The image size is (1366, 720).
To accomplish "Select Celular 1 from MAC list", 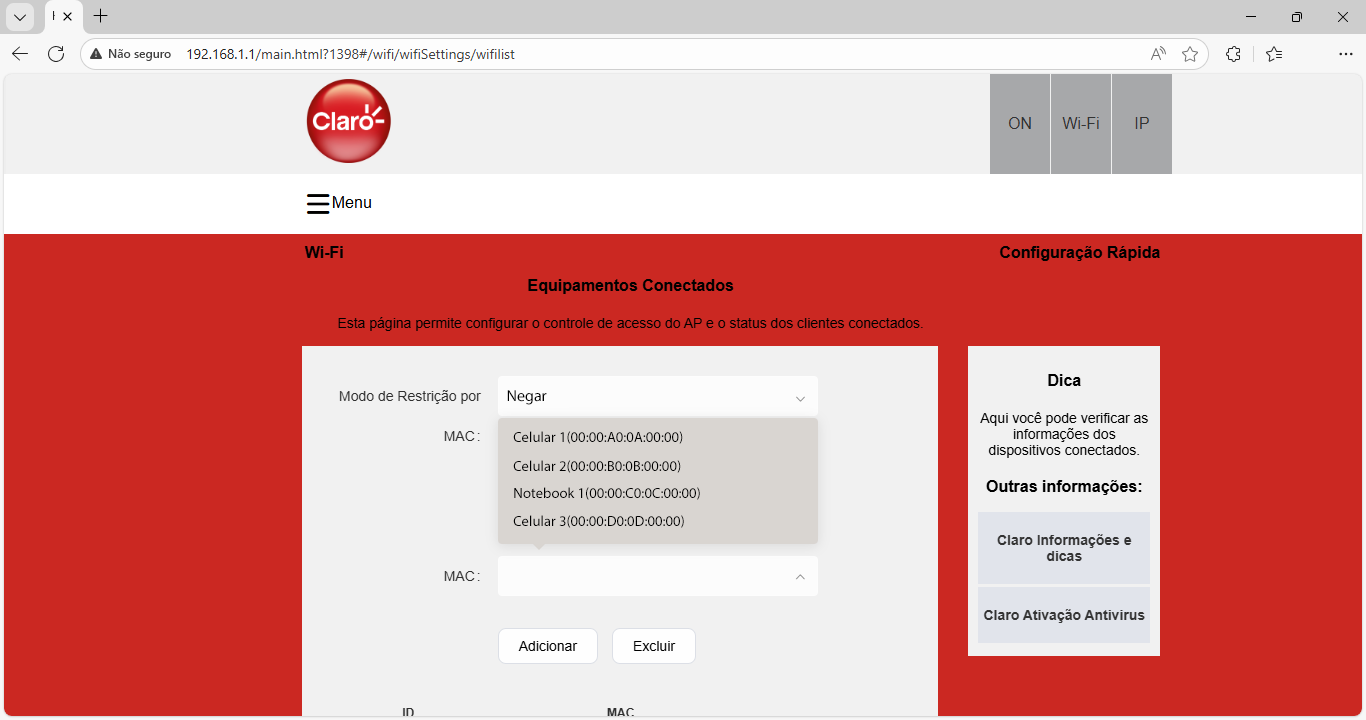I will (x=597, y=437).
